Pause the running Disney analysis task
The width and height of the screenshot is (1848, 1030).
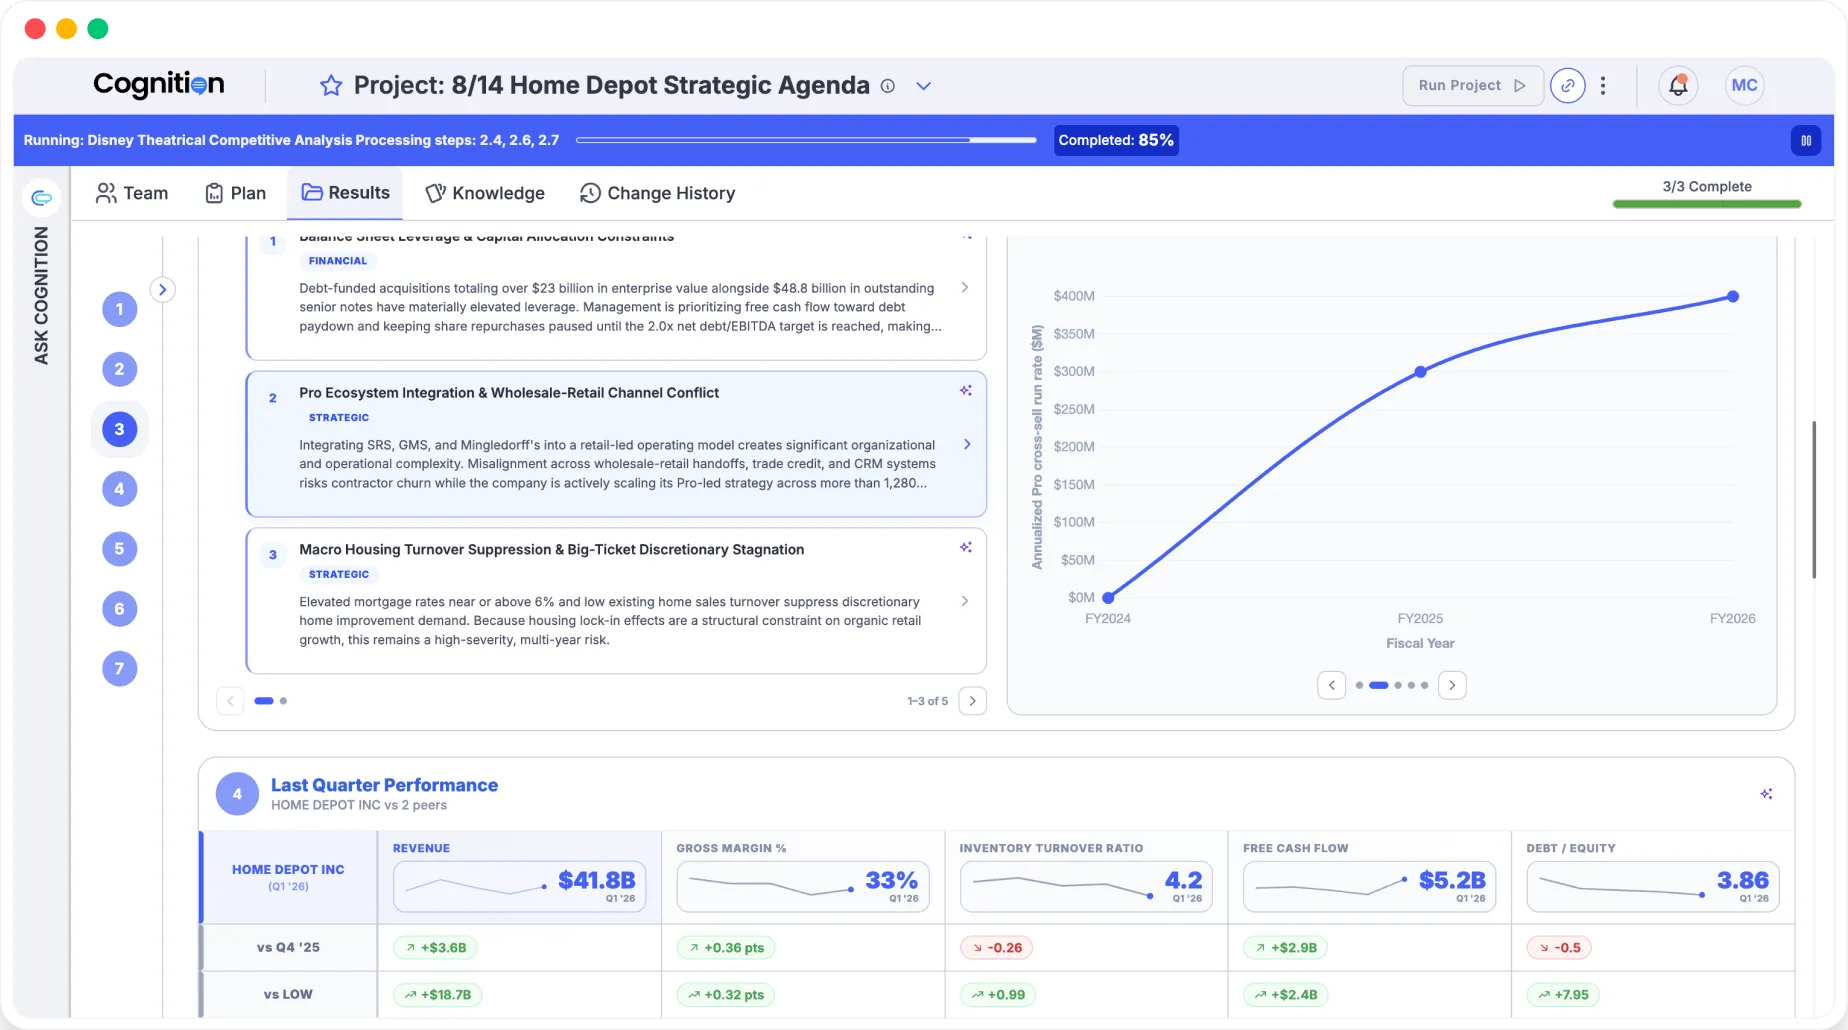point(1806,141)
